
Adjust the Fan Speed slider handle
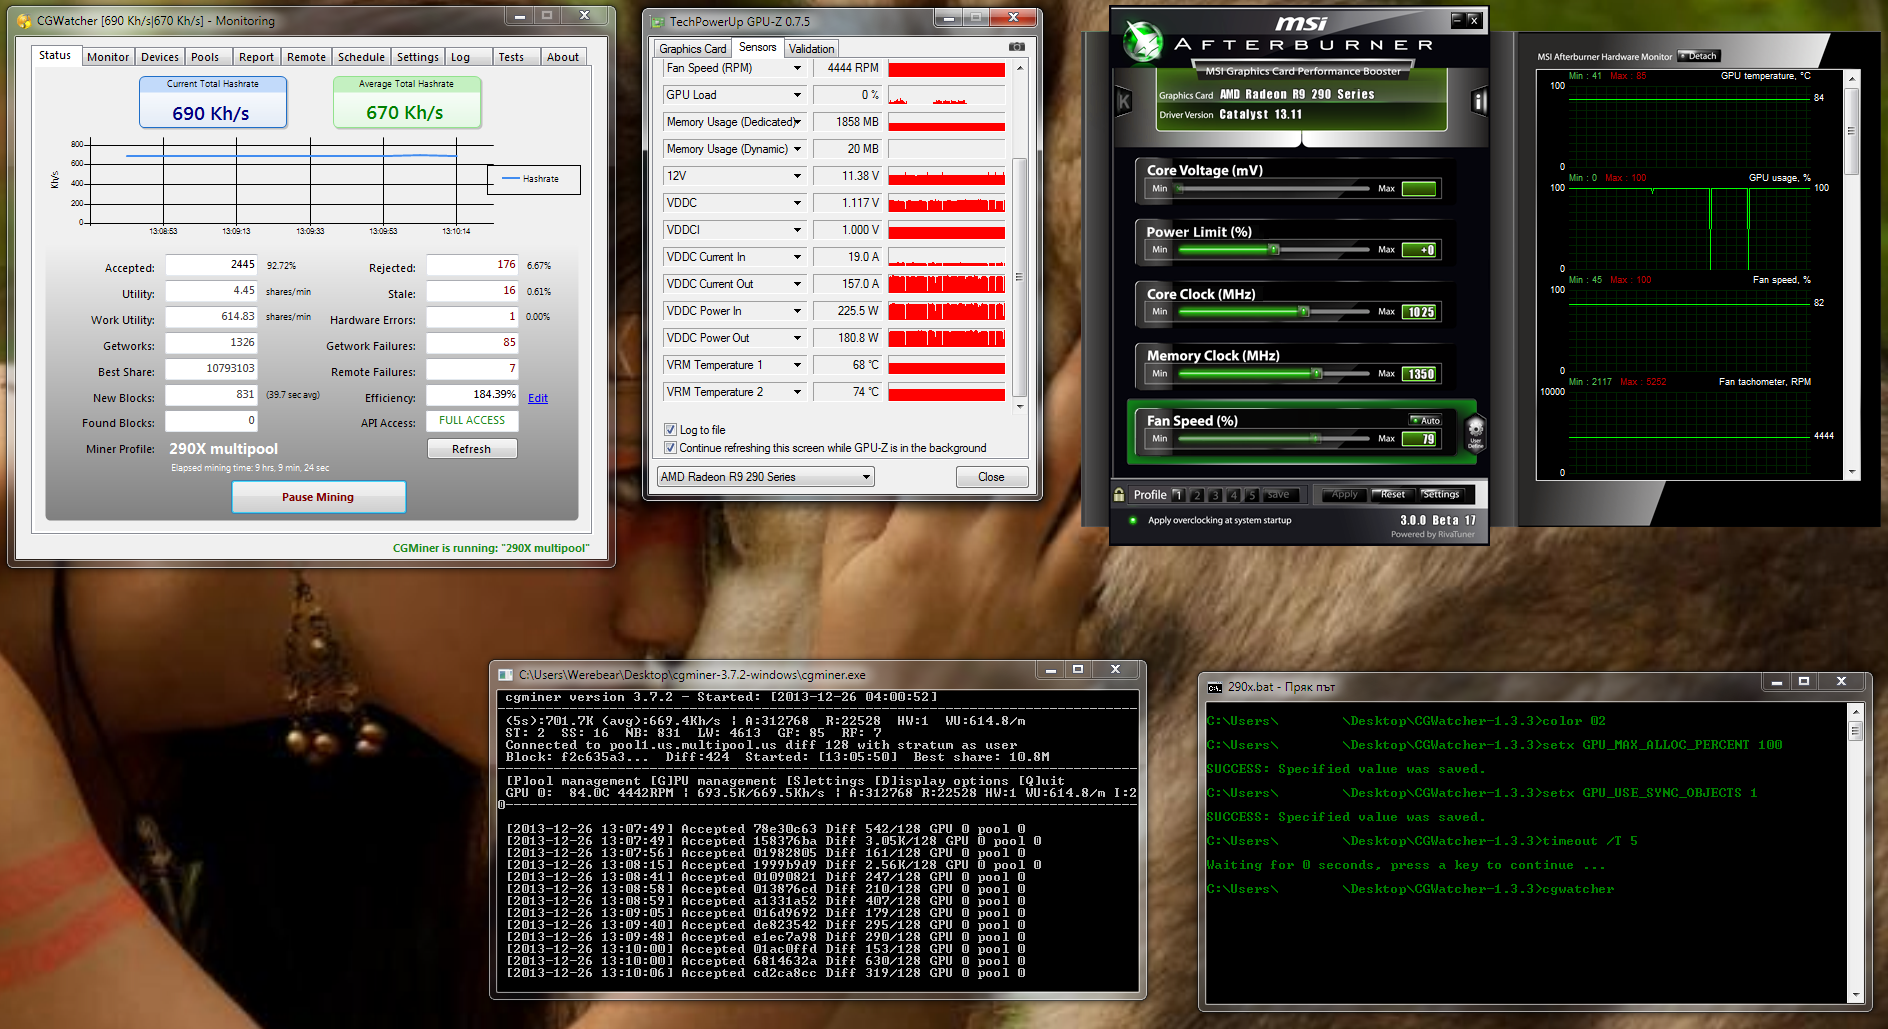(x=1317, y=438)
